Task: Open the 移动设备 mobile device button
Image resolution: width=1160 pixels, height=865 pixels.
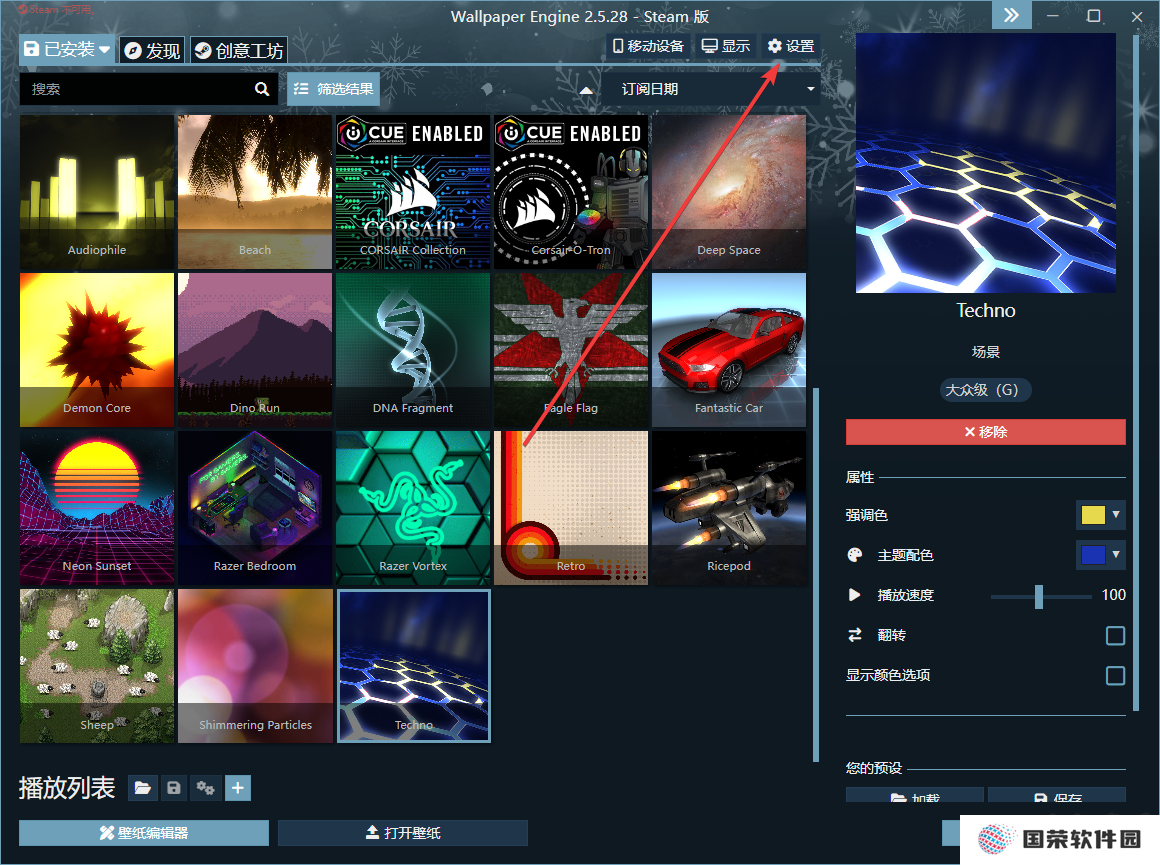Action: [x=648, y=46]
